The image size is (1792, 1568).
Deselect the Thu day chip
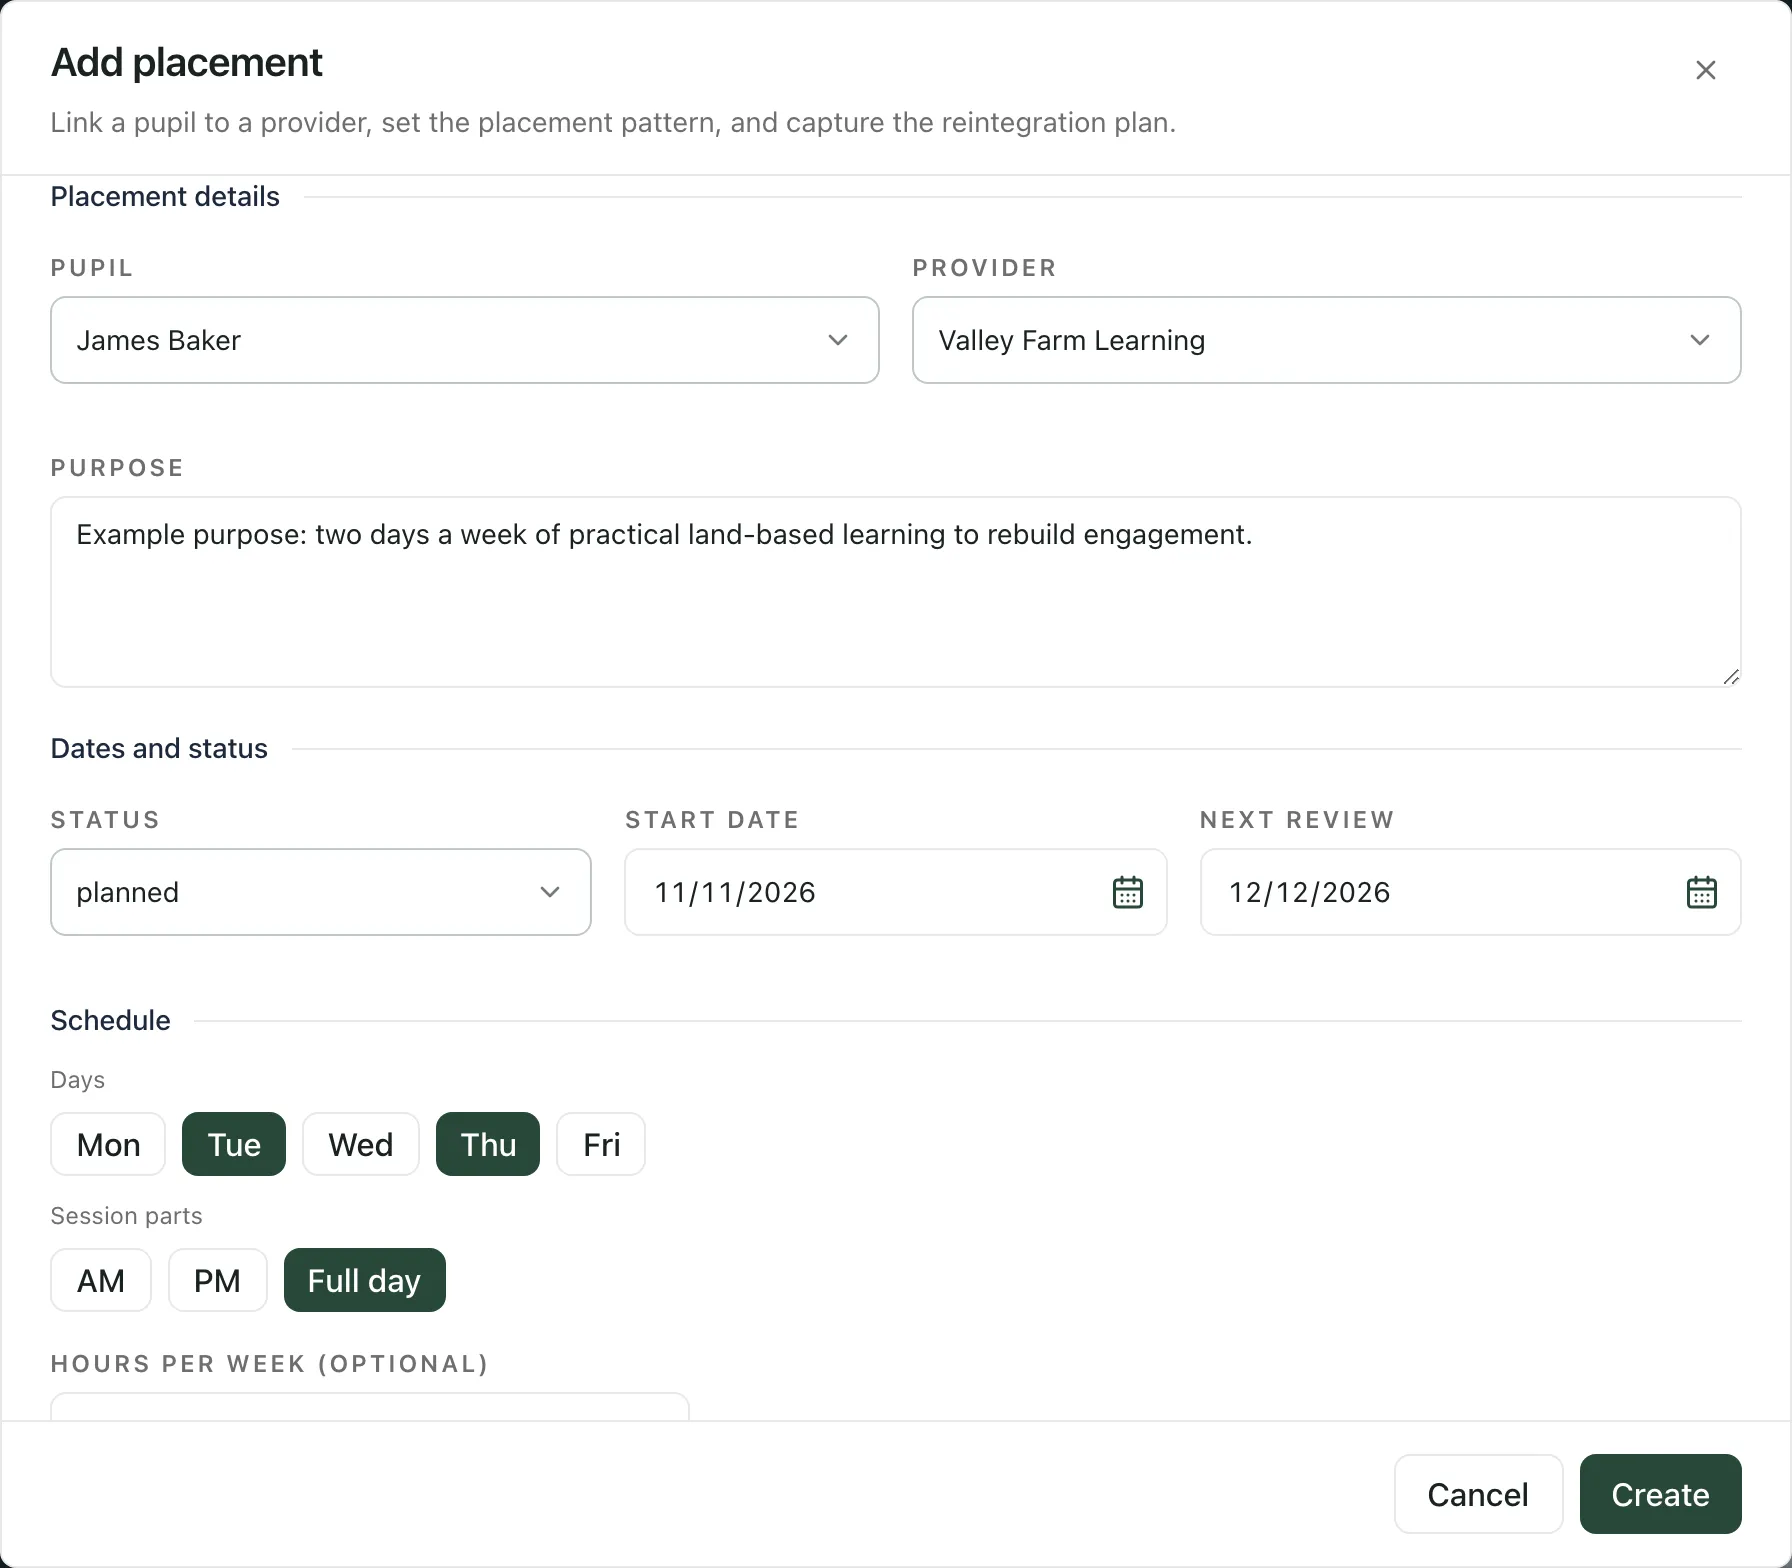pos(488,1144)
